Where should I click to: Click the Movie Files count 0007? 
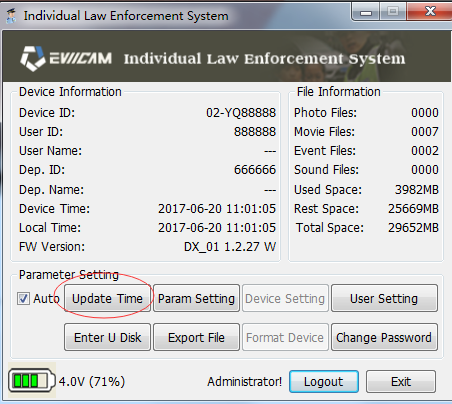click(x=425, y=132)
